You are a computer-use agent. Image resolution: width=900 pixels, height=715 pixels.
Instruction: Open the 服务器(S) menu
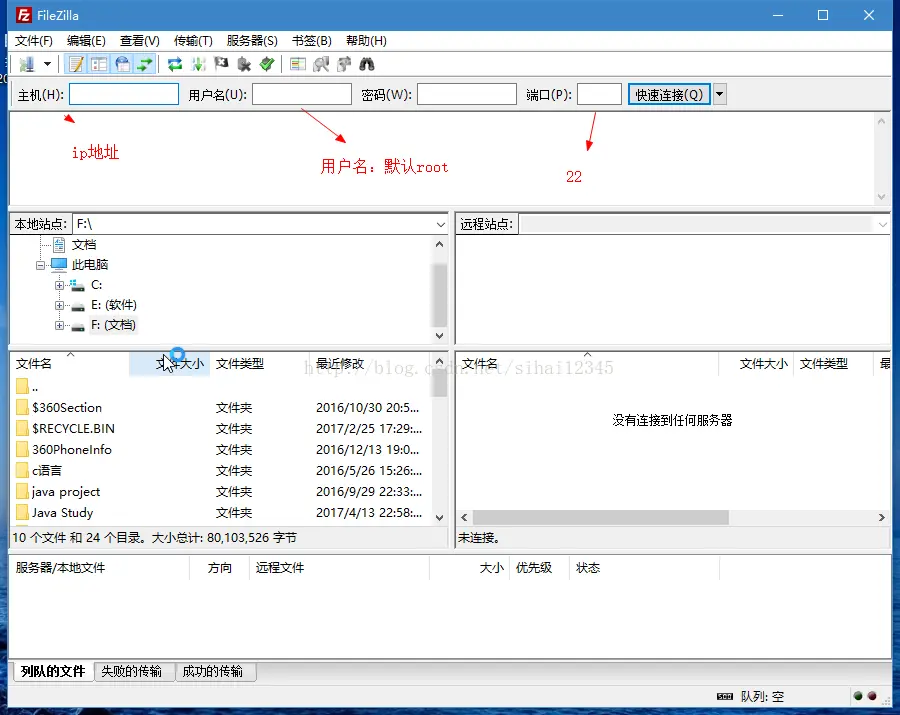click(x=252, y=41)
